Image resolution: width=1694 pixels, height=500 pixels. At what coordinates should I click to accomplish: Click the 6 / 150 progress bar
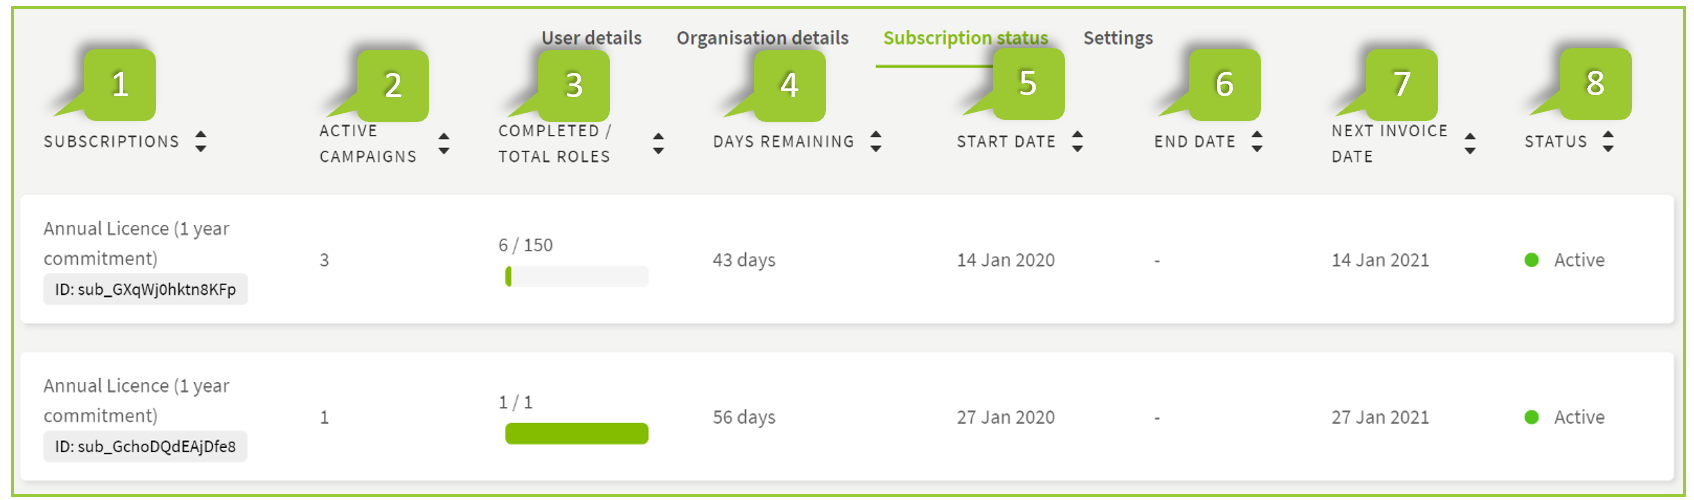pos(577,277)
